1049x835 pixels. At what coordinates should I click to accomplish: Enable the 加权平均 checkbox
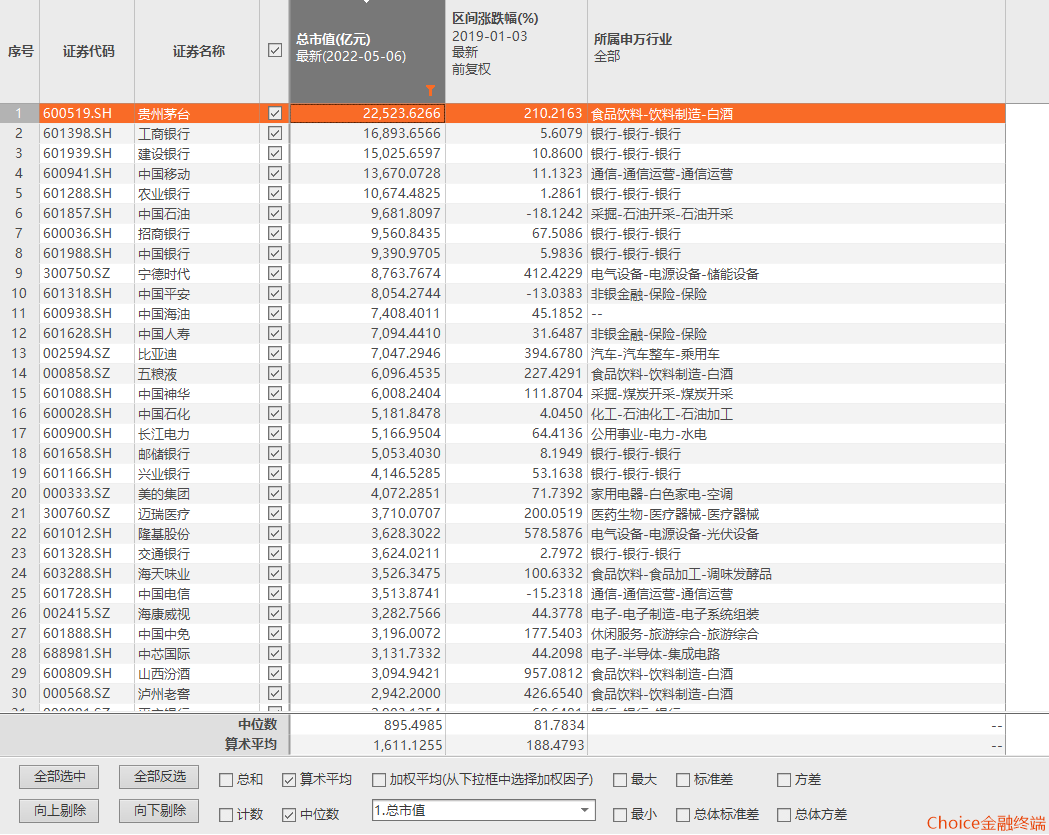[379, 780]
